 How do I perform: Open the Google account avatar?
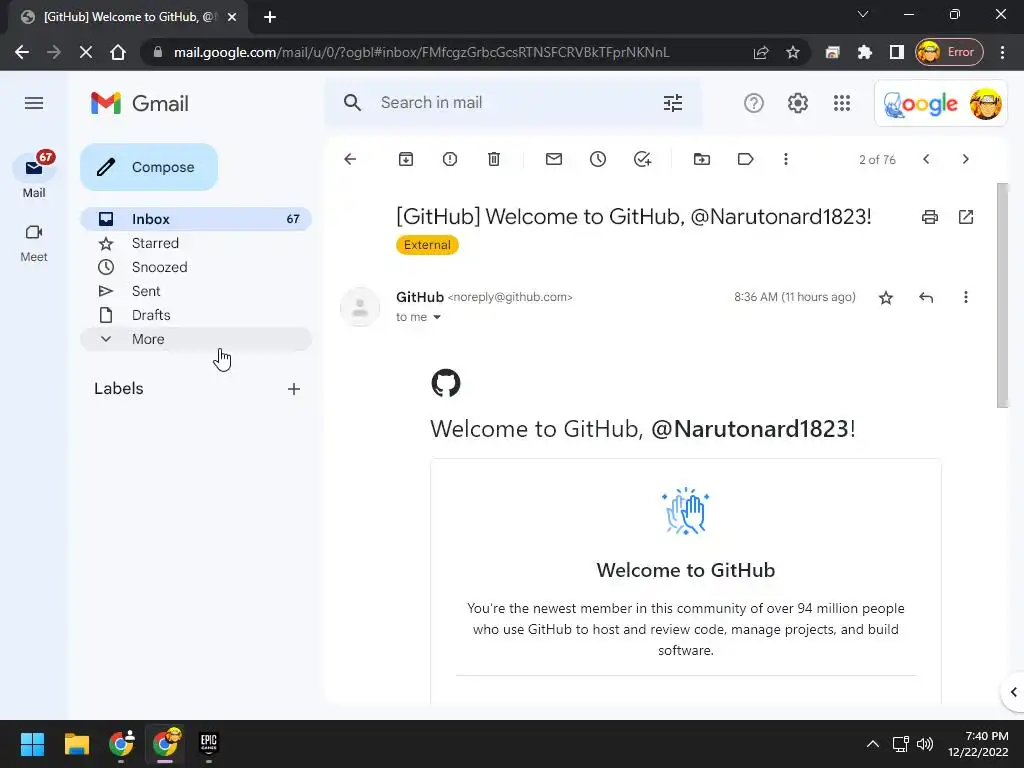[985, 103]
